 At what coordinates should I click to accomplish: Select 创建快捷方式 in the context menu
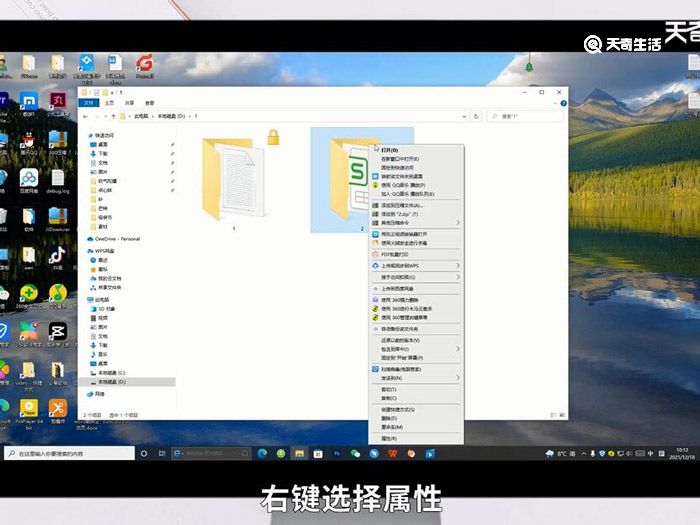click(416, 409)
